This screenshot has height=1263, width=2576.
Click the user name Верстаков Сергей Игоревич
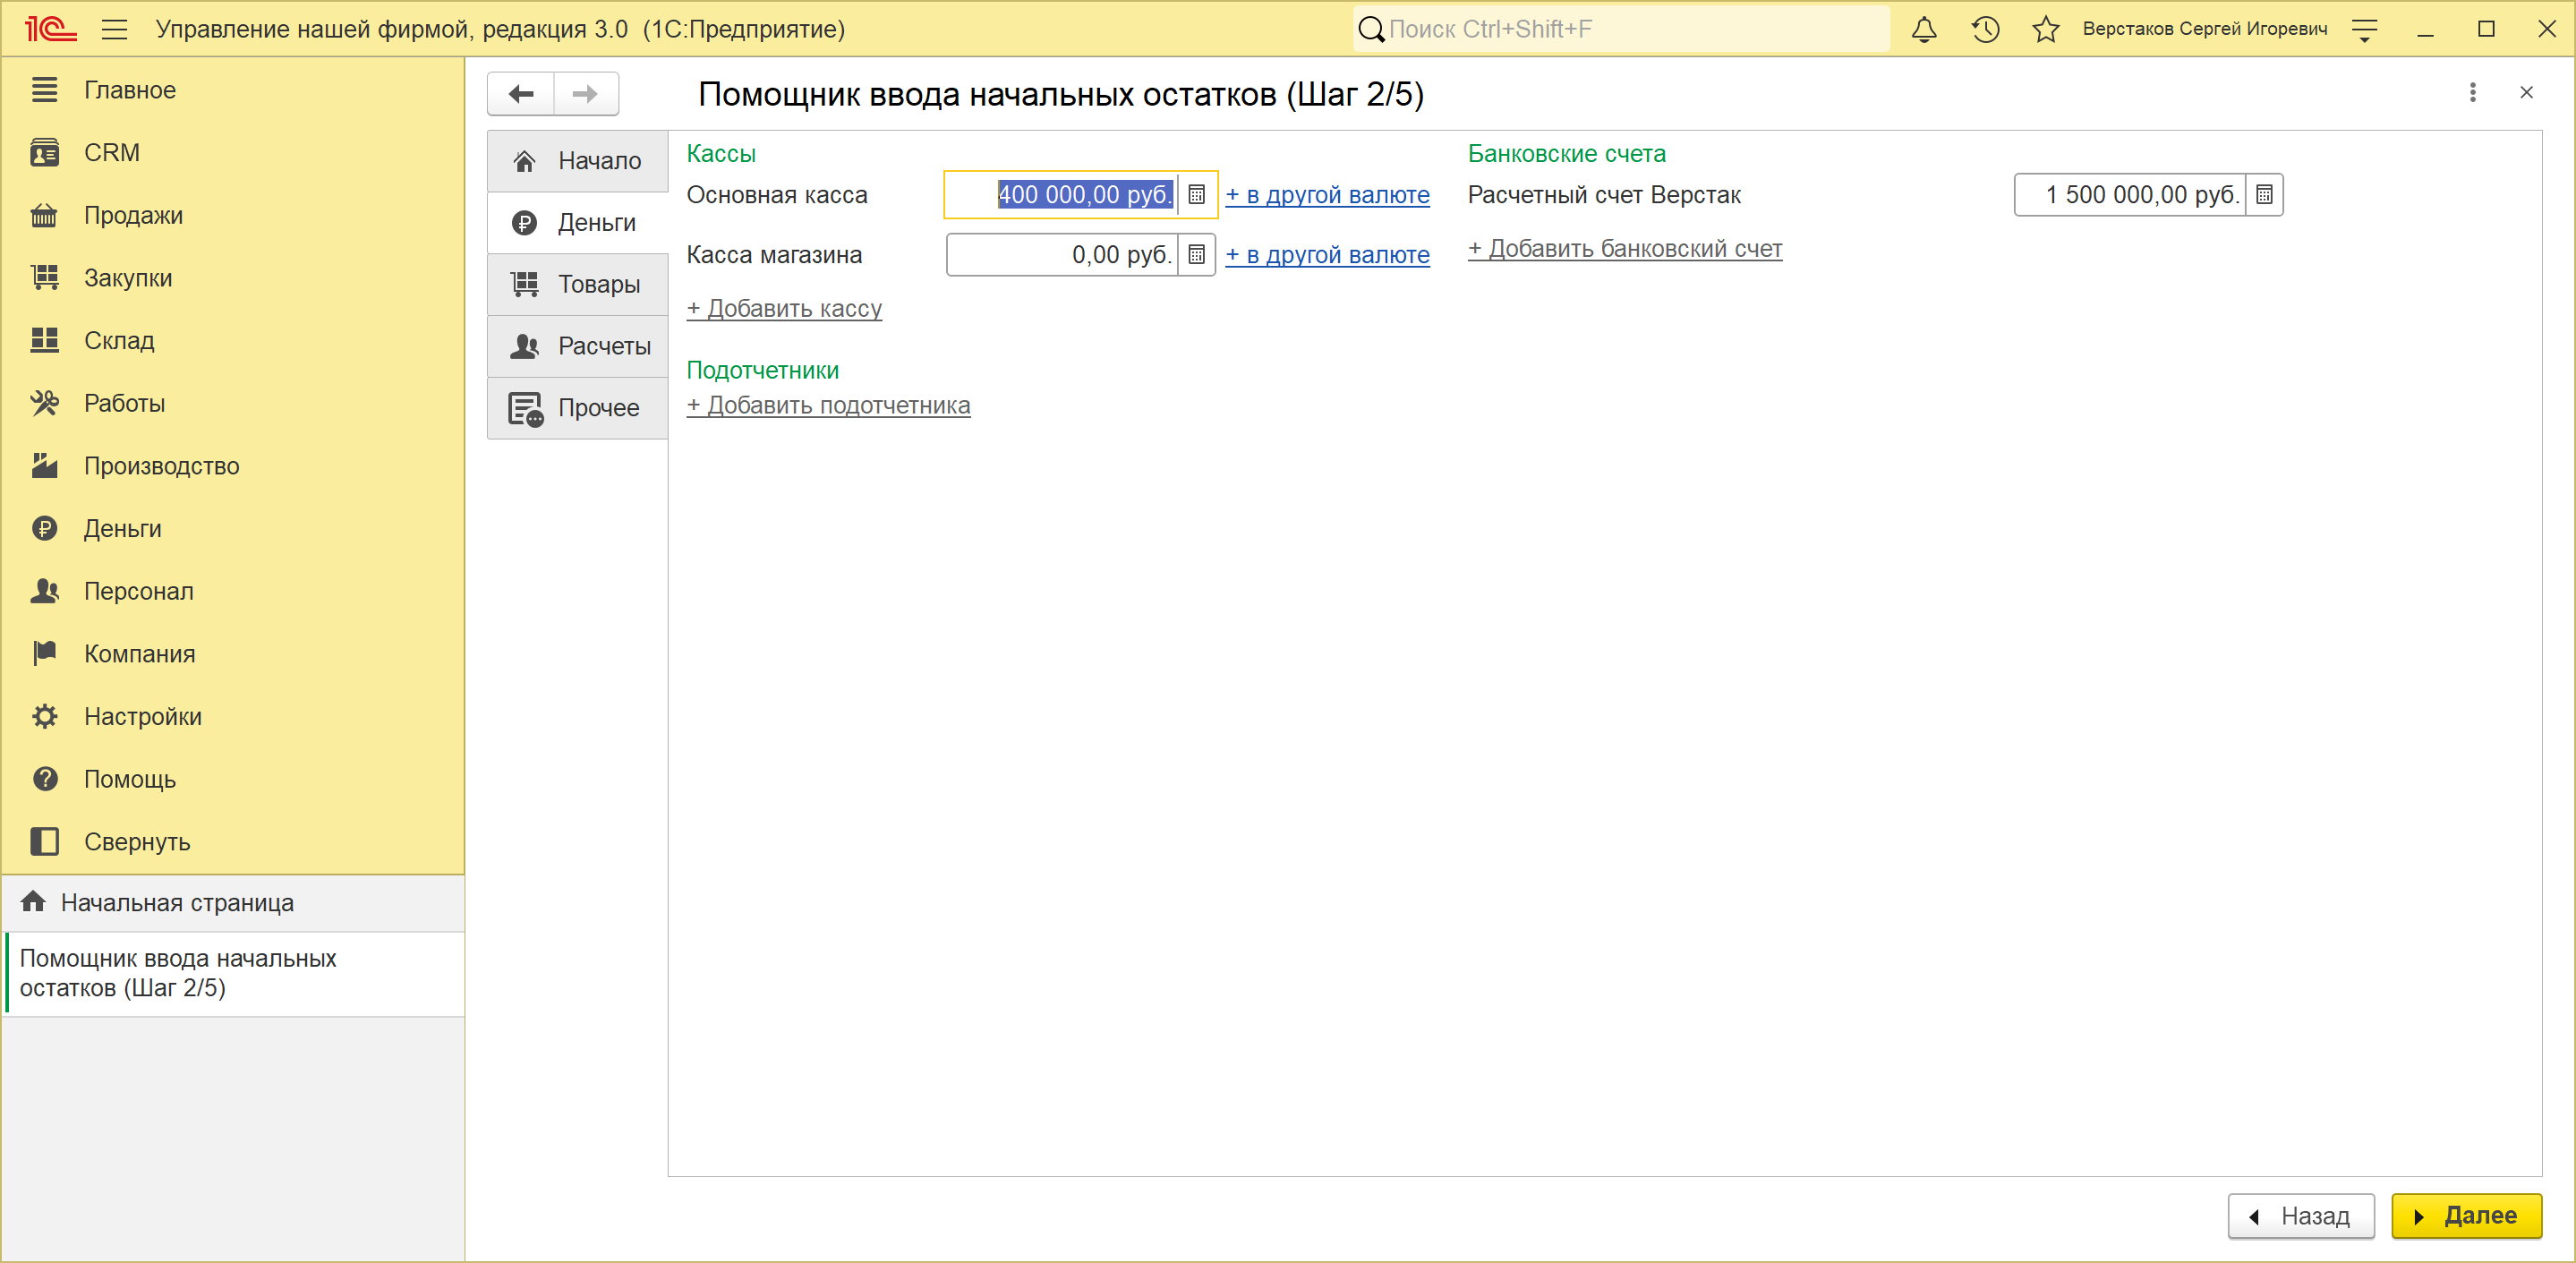(2204, 29)
